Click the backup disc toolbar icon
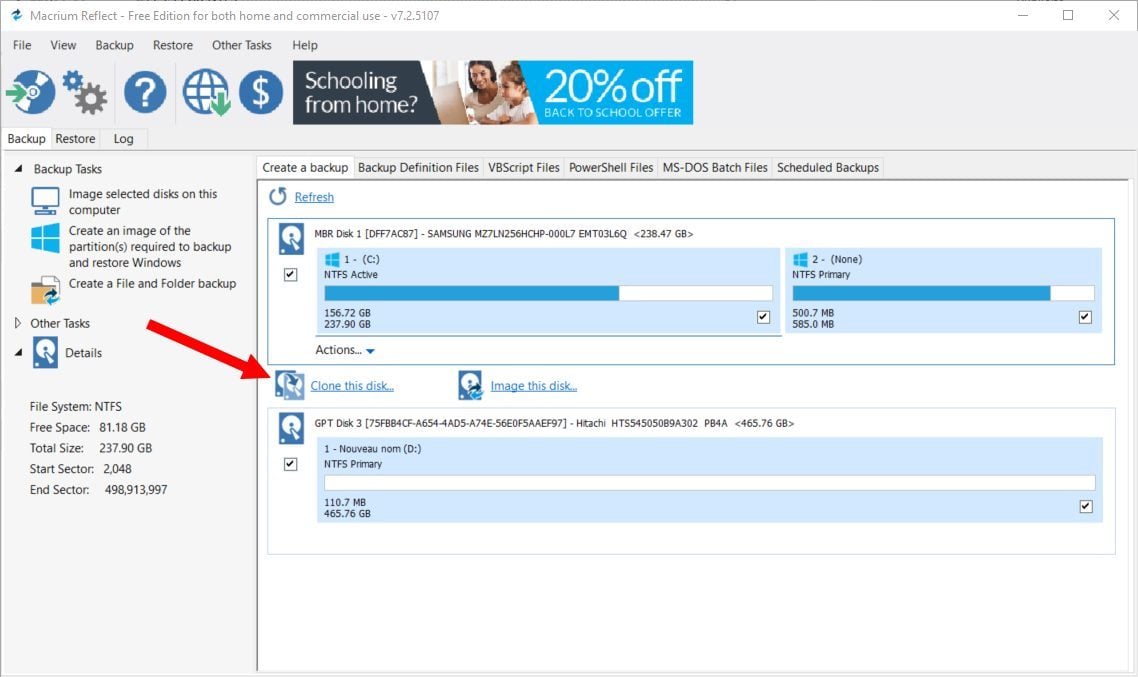 click(30, 92)
